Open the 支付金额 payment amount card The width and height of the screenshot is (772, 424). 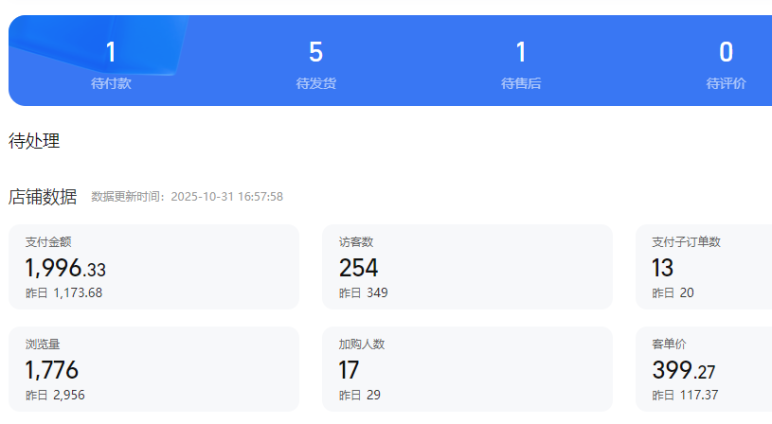(154, 266)
